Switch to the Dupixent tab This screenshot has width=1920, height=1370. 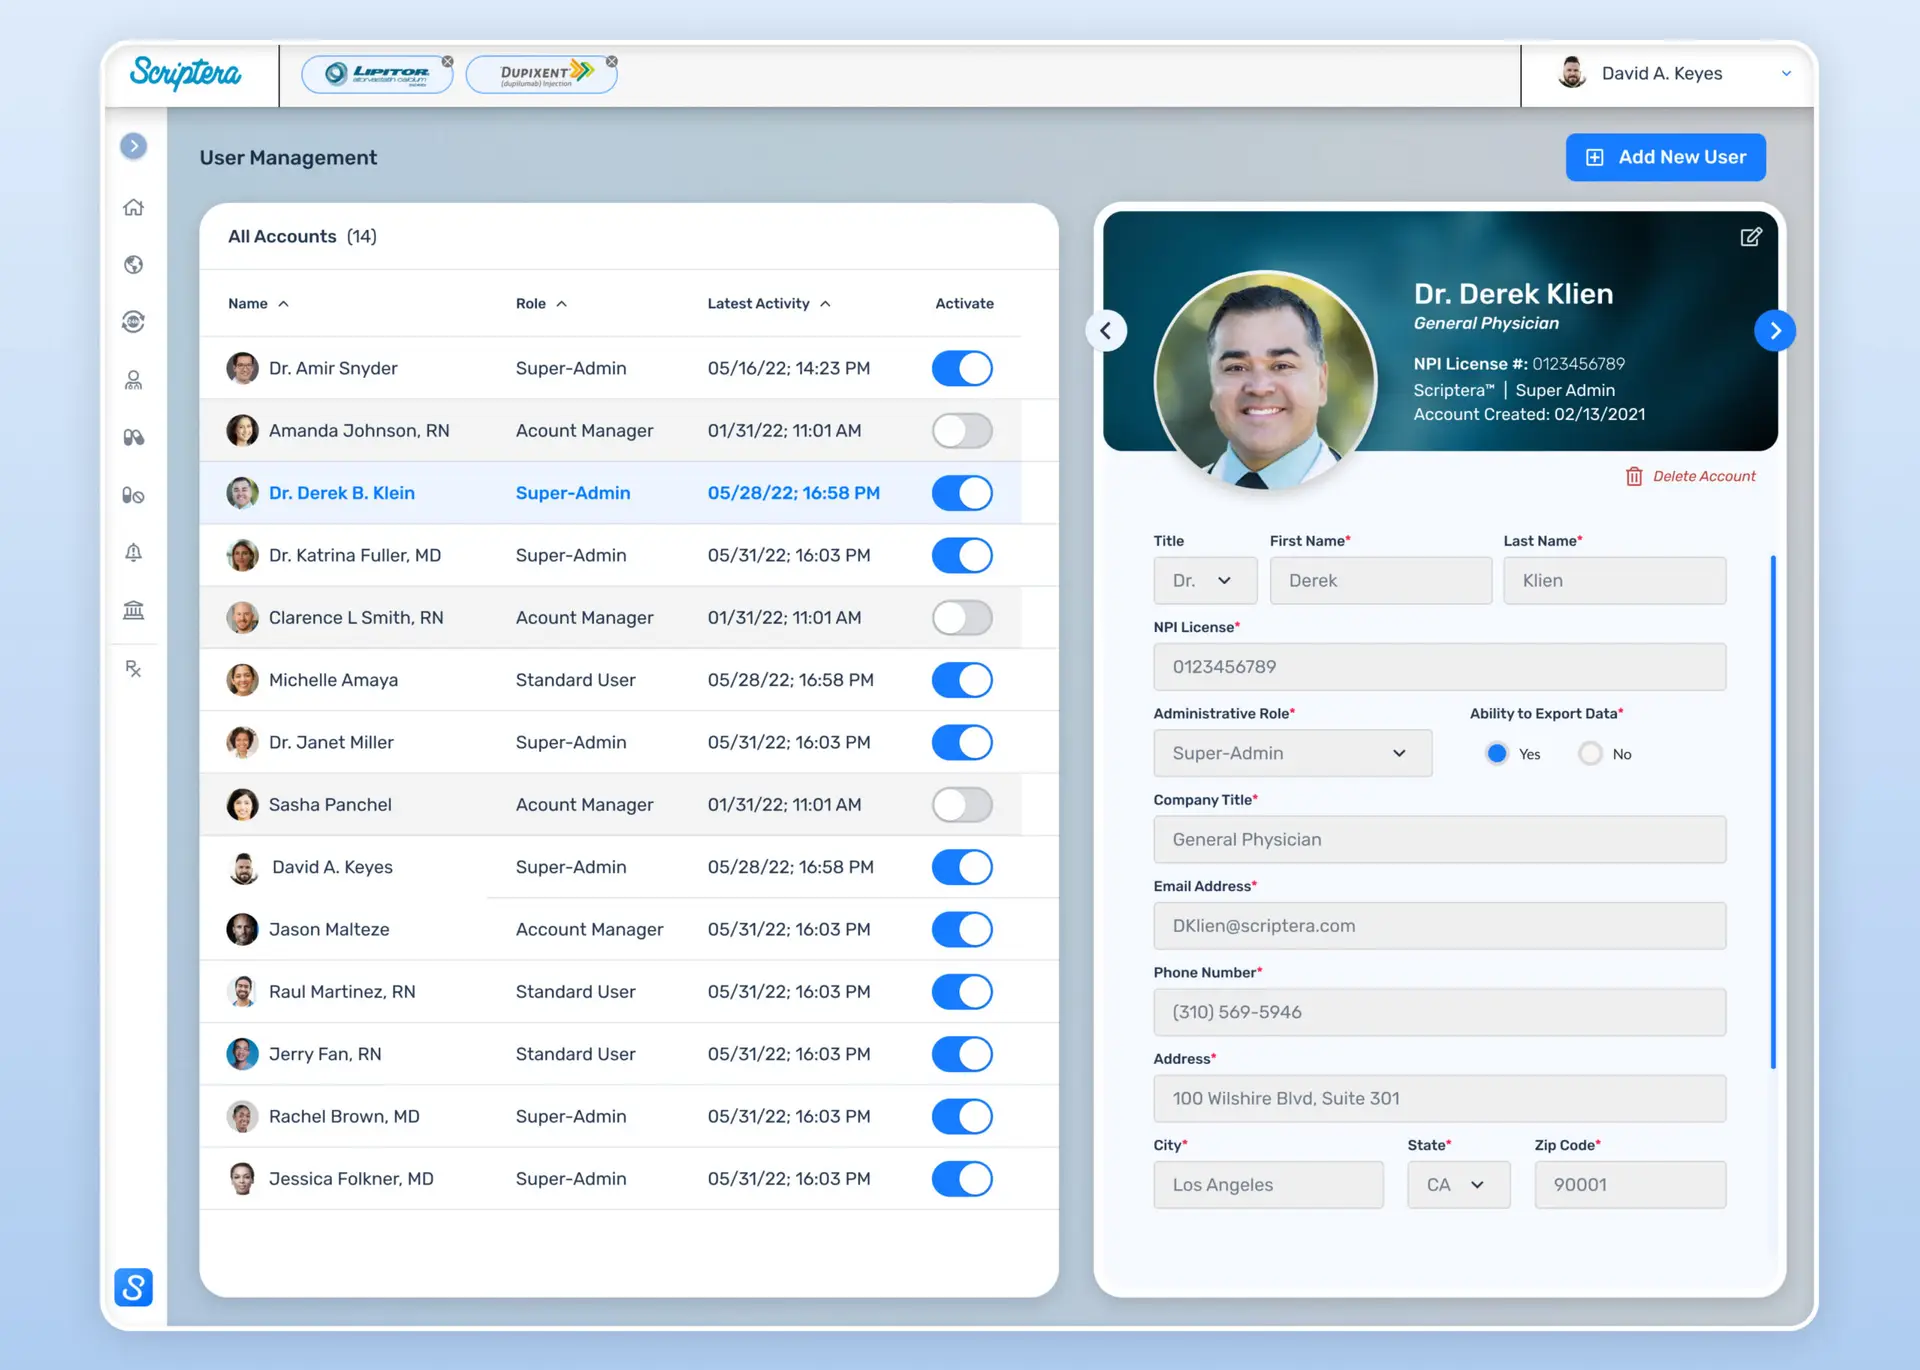click(541, 74)
